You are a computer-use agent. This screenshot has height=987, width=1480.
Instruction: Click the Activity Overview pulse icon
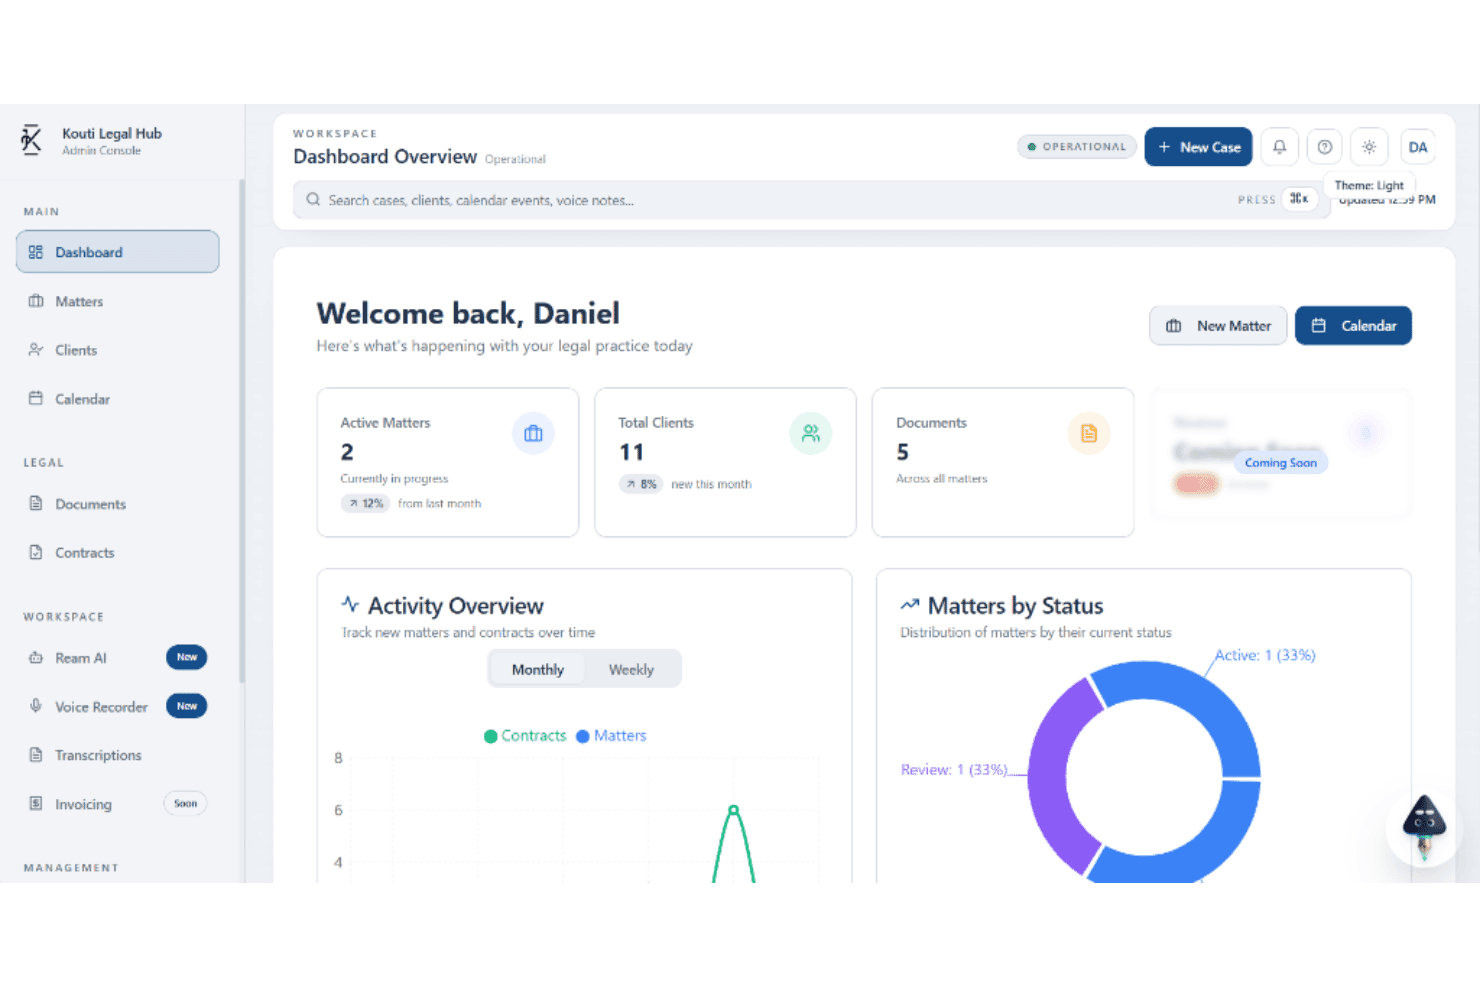pos(350,604)
